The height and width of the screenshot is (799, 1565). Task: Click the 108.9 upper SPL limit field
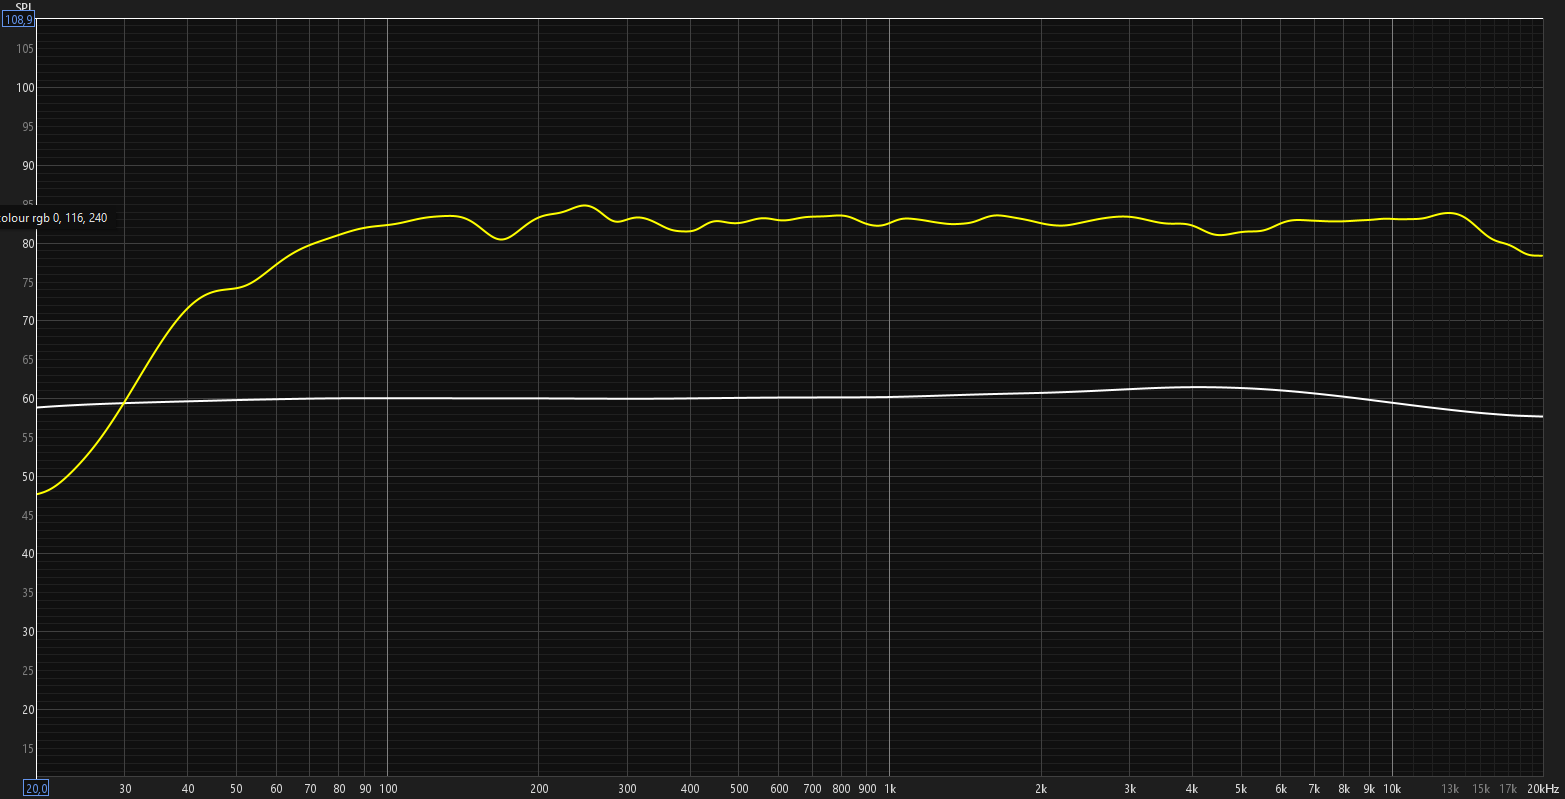(x=18, y=19)
